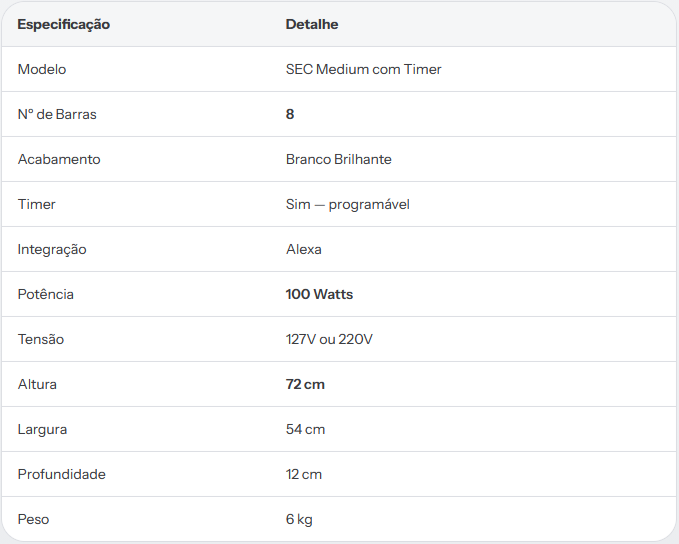Click the Altura row label
Screen dimensions: 679x544
pyautogui.click(x=37, y=385)
